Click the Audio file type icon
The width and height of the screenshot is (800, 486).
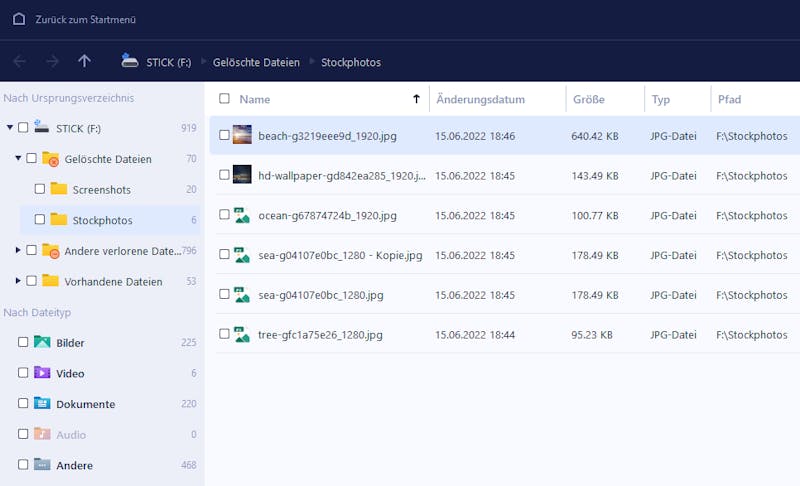(x=42, y=433)
